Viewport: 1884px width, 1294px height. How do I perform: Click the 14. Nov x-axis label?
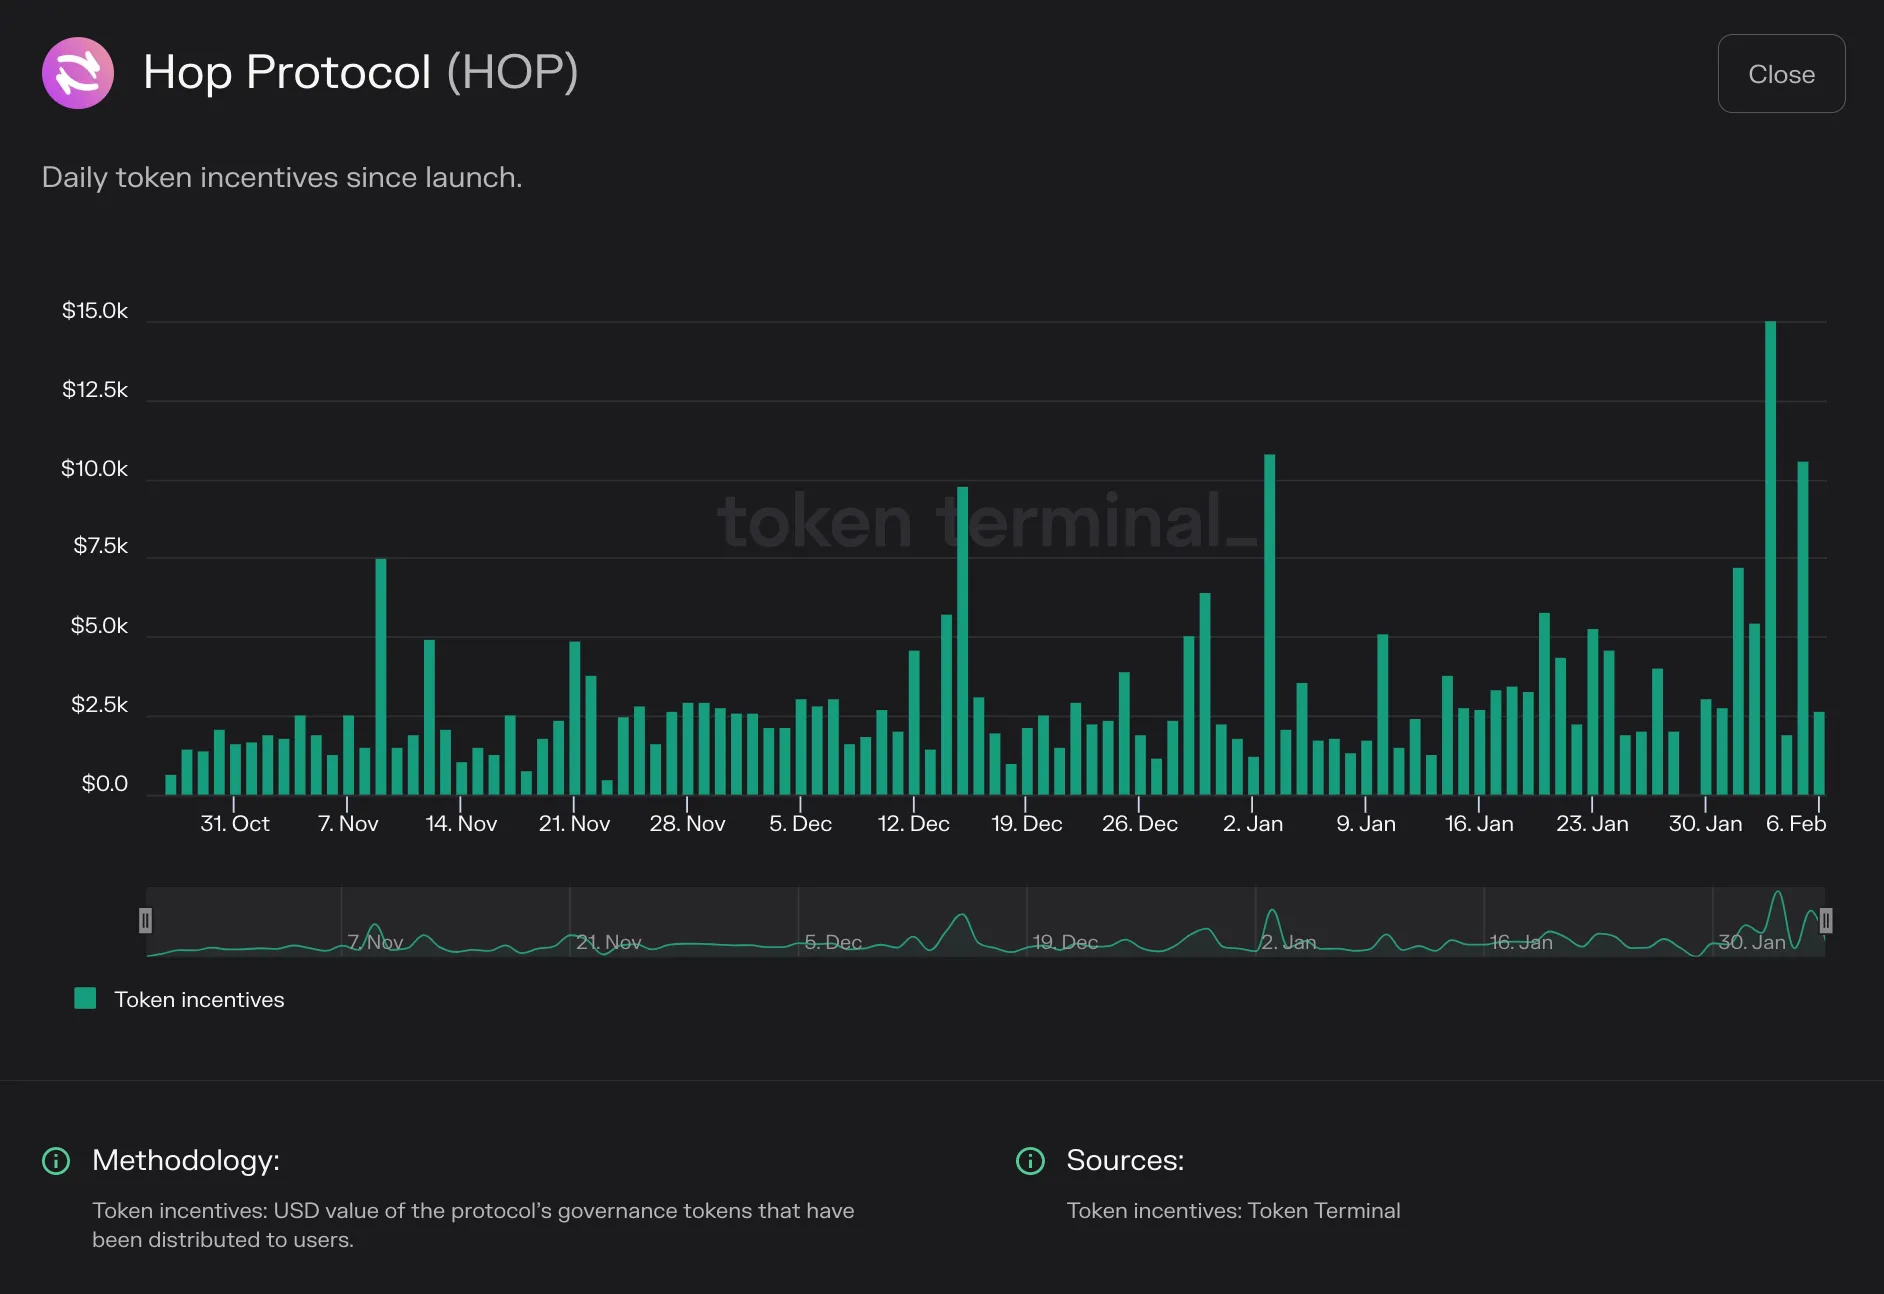point(461,824)
